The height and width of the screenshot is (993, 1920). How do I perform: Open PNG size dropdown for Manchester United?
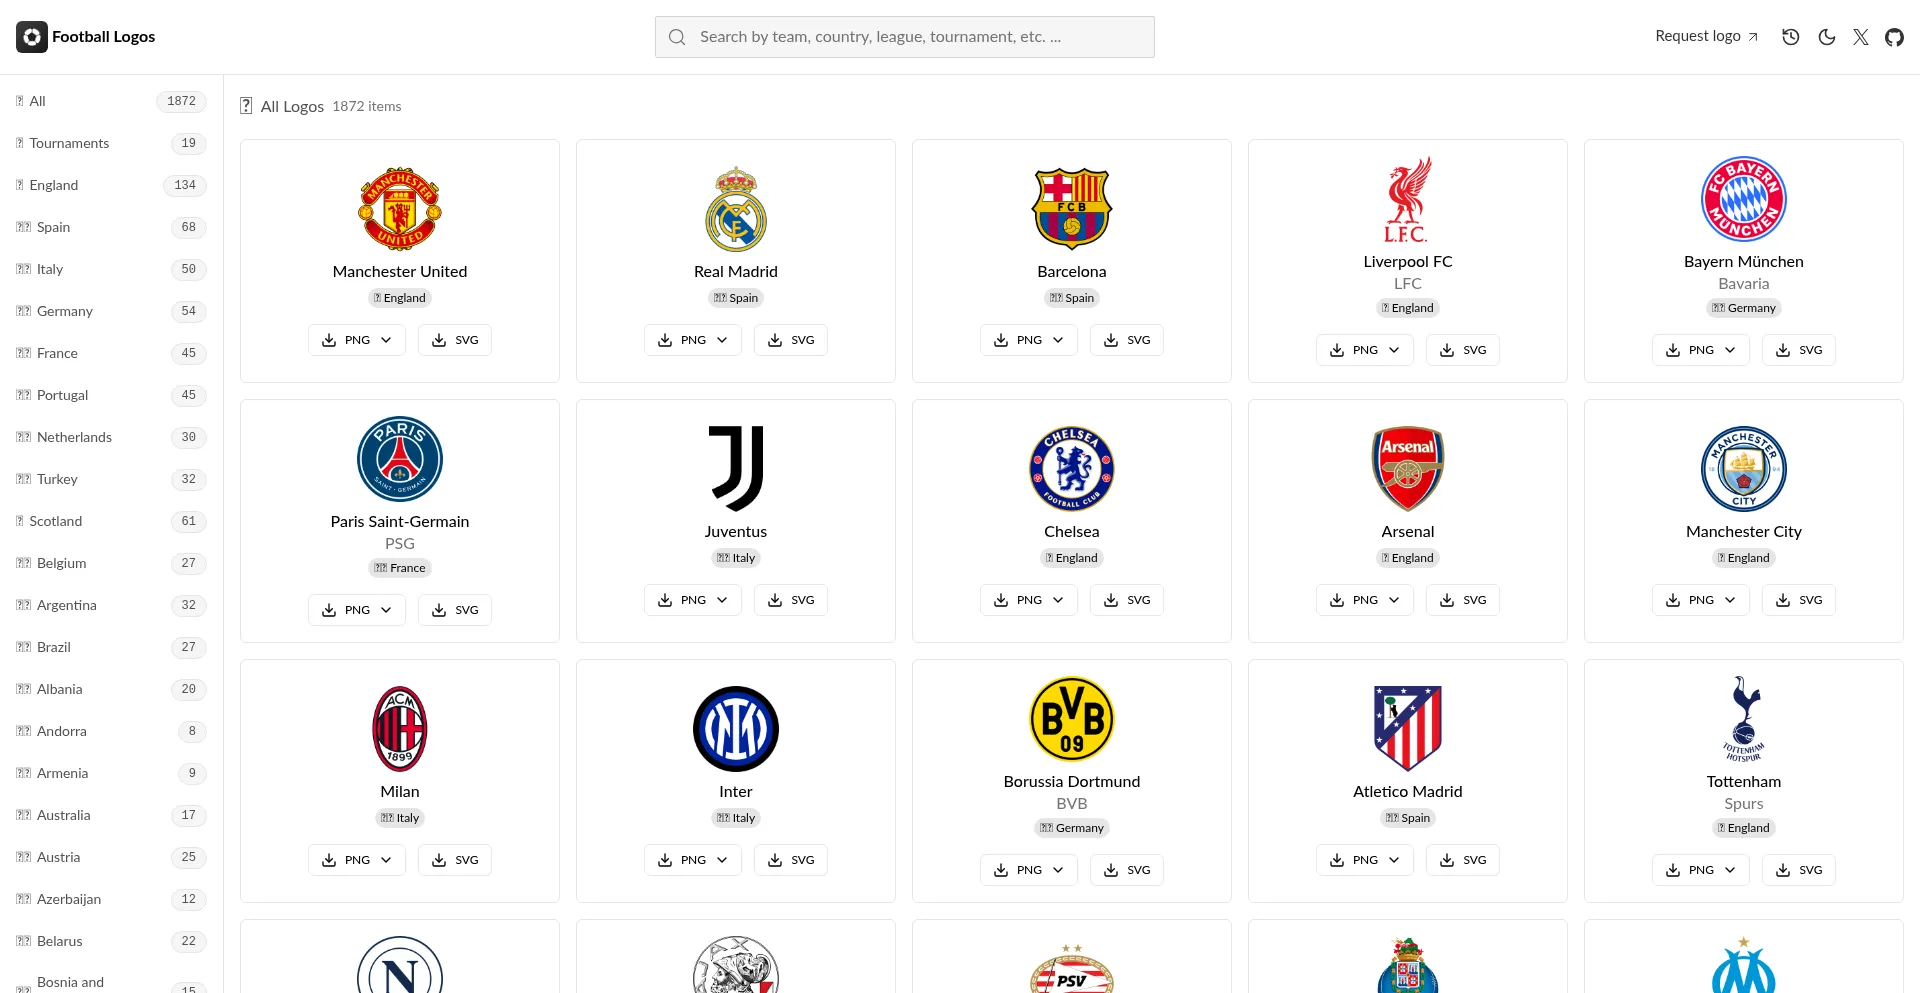pos(357,340)
